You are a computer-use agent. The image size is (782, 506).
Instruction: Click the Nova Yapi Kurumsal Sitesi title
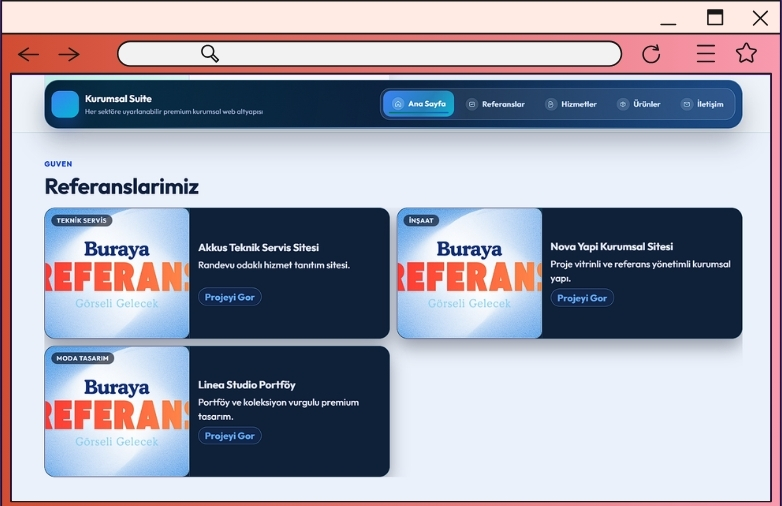[x=611, y=246]
